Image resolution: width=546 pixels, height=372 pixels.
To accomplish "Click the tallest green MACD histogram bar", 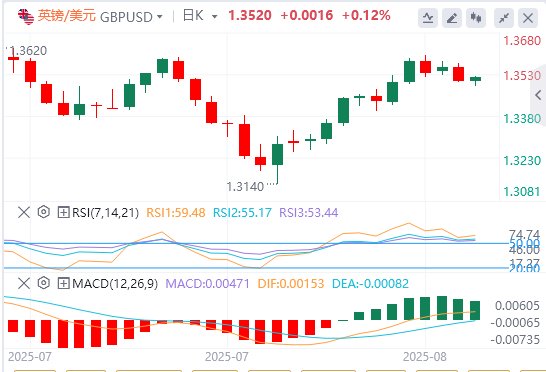I will point(442,308).
